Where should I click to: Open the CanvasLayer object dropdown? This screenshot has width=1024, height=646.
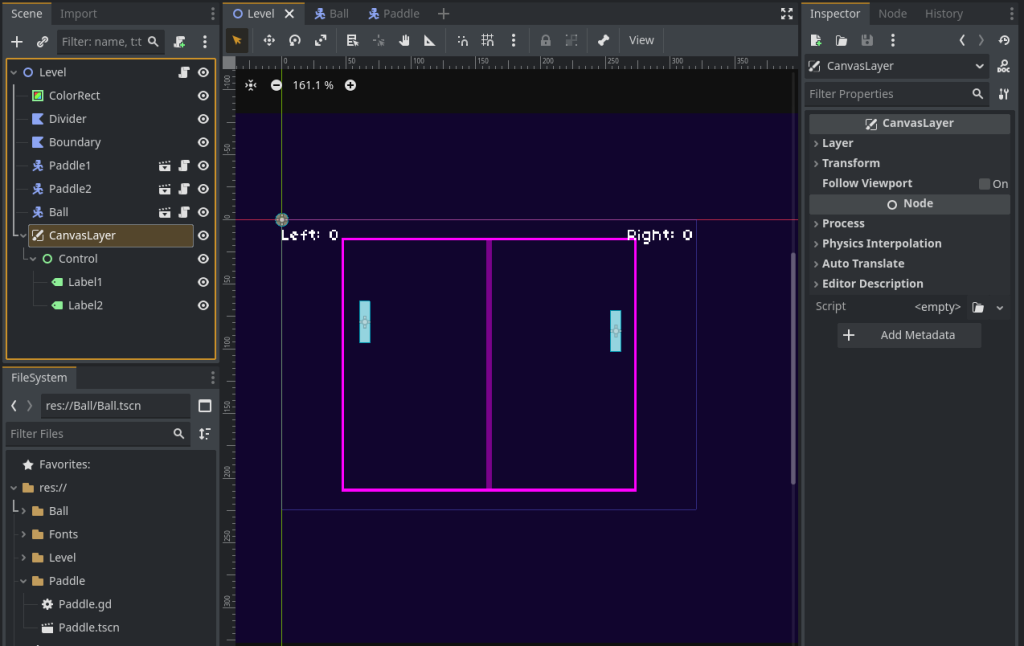[x=979, y=66]
